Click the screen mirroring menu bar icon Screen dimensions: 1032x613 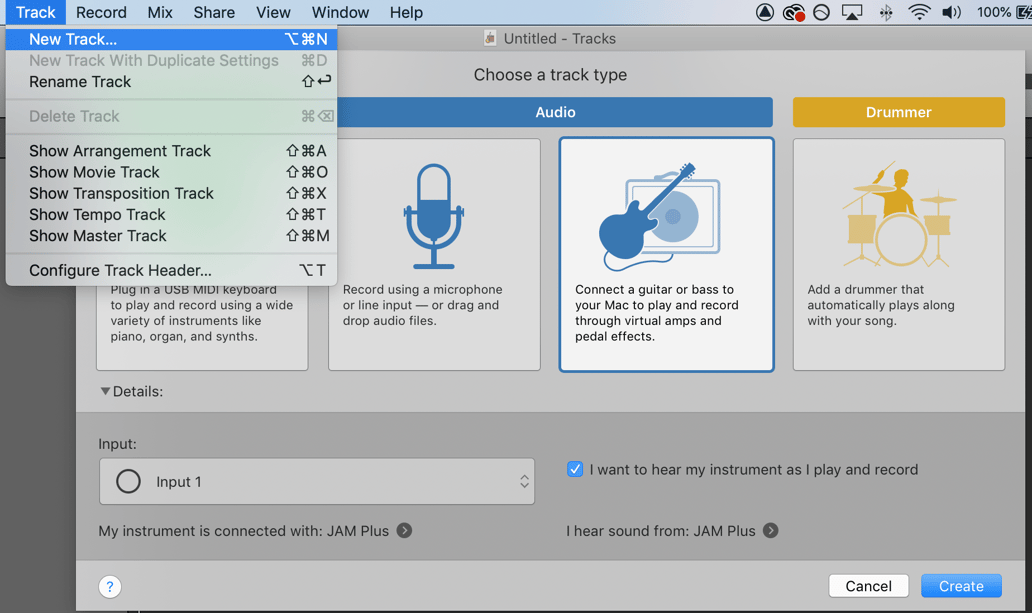[x=853, y=12]
